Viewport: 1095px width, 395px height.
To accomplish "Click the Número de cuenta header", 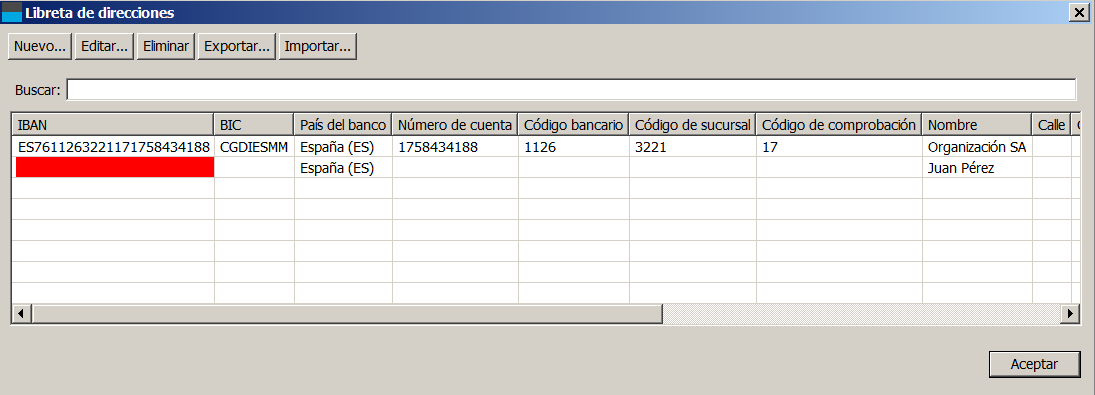I will point(455,125).
